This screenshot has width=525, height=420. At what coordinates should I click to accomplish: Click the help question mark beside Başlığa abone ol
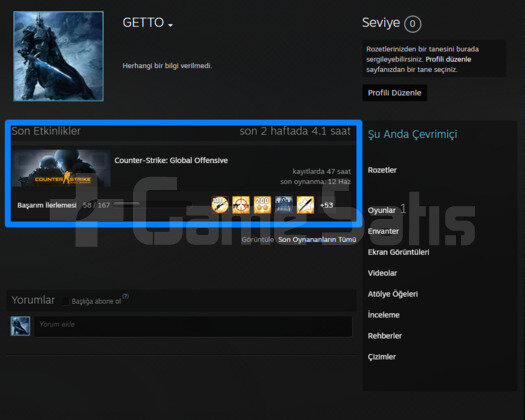tap(126, 296)
